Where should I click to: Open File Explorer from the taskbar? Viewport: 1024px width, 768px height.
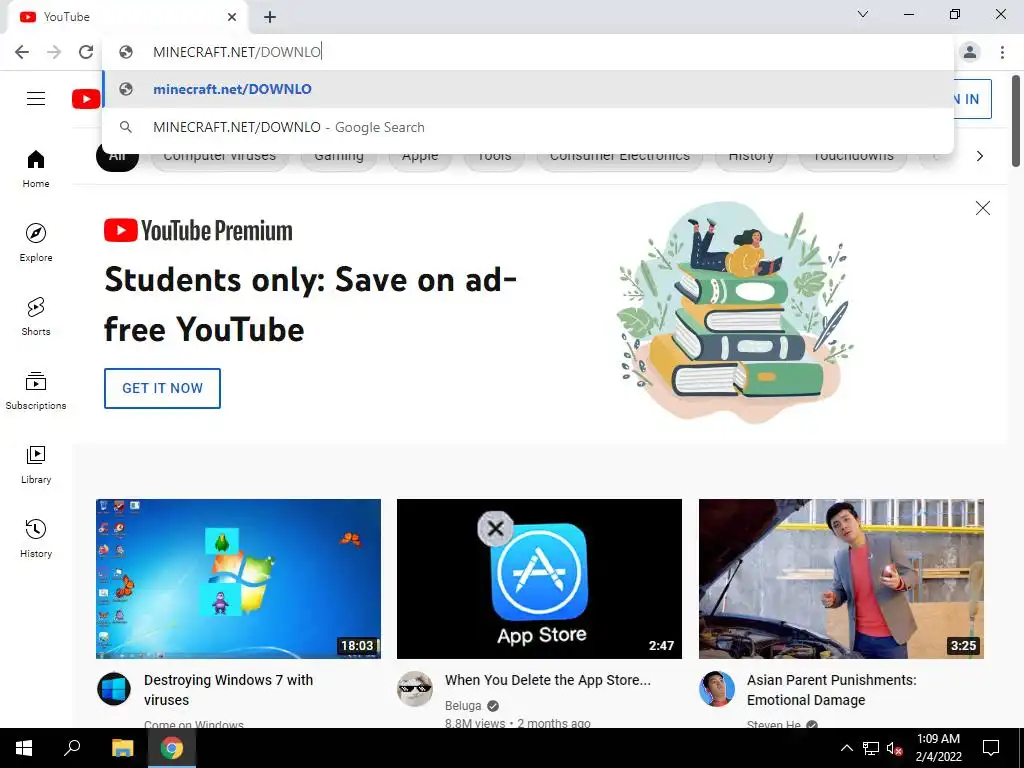(x=122, y=748)
